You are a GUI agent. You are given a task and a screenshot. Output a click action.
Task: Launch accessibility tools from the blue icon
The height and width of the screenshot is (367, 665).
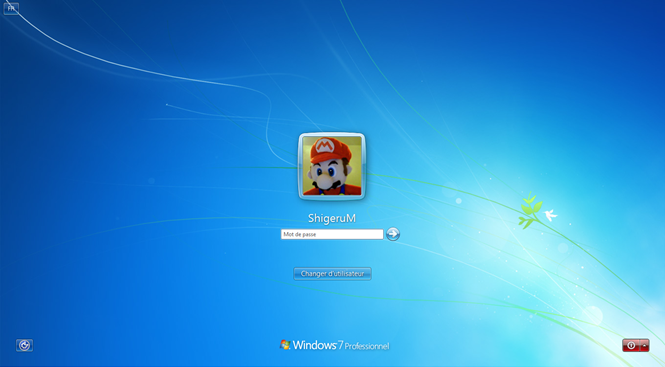pyautogui.click(x=25, y=345)
